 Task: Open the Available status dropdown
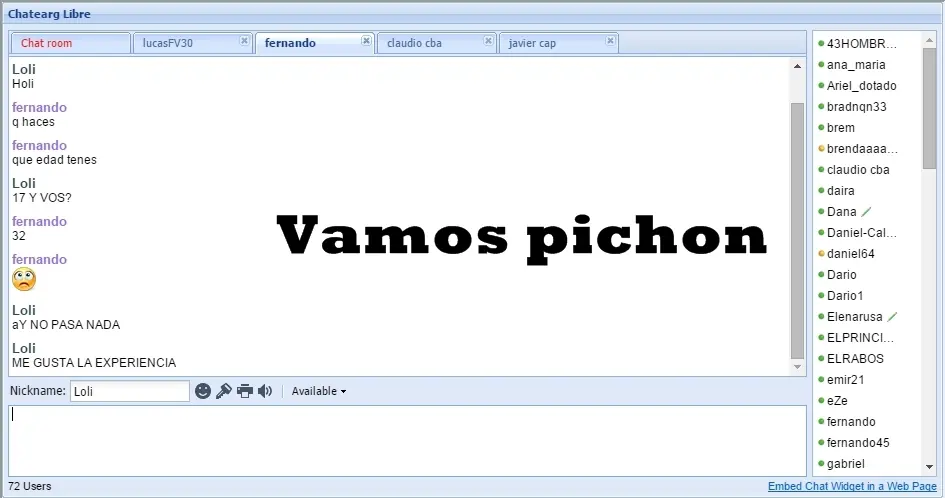(319, 391)
